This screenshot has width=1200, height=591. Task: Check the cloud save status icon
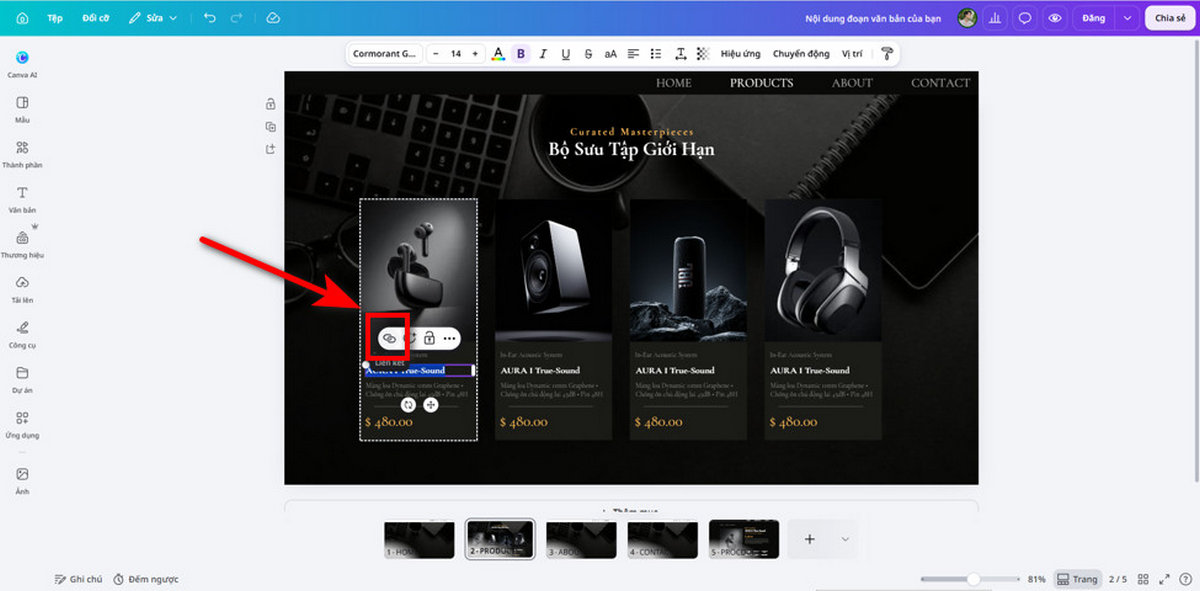(x=273, y=18)
